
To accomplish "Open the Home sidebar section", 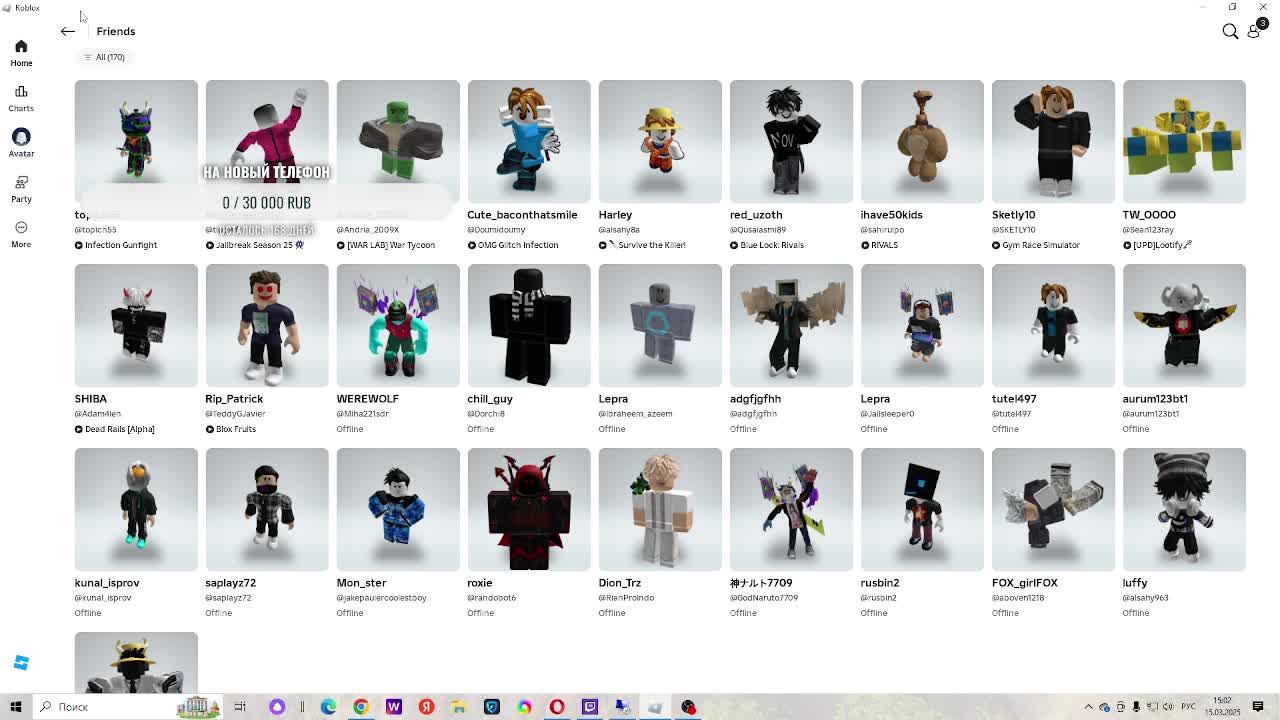I will point(21,53).
